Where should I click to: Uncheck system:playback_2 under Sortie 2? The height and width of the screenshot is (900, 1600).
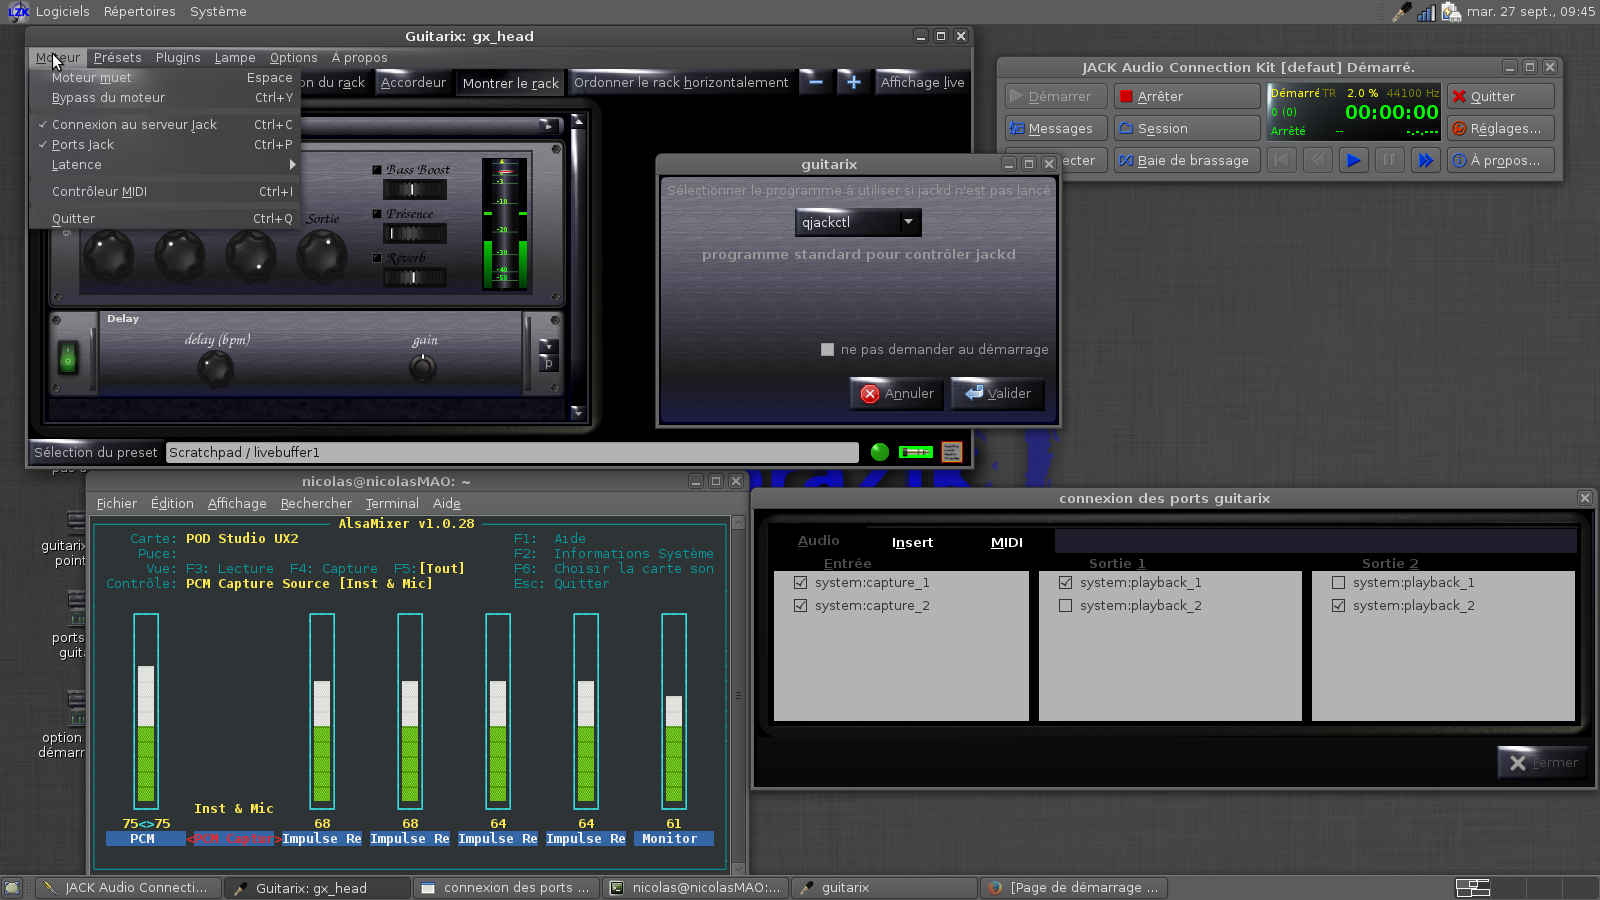1338,605
